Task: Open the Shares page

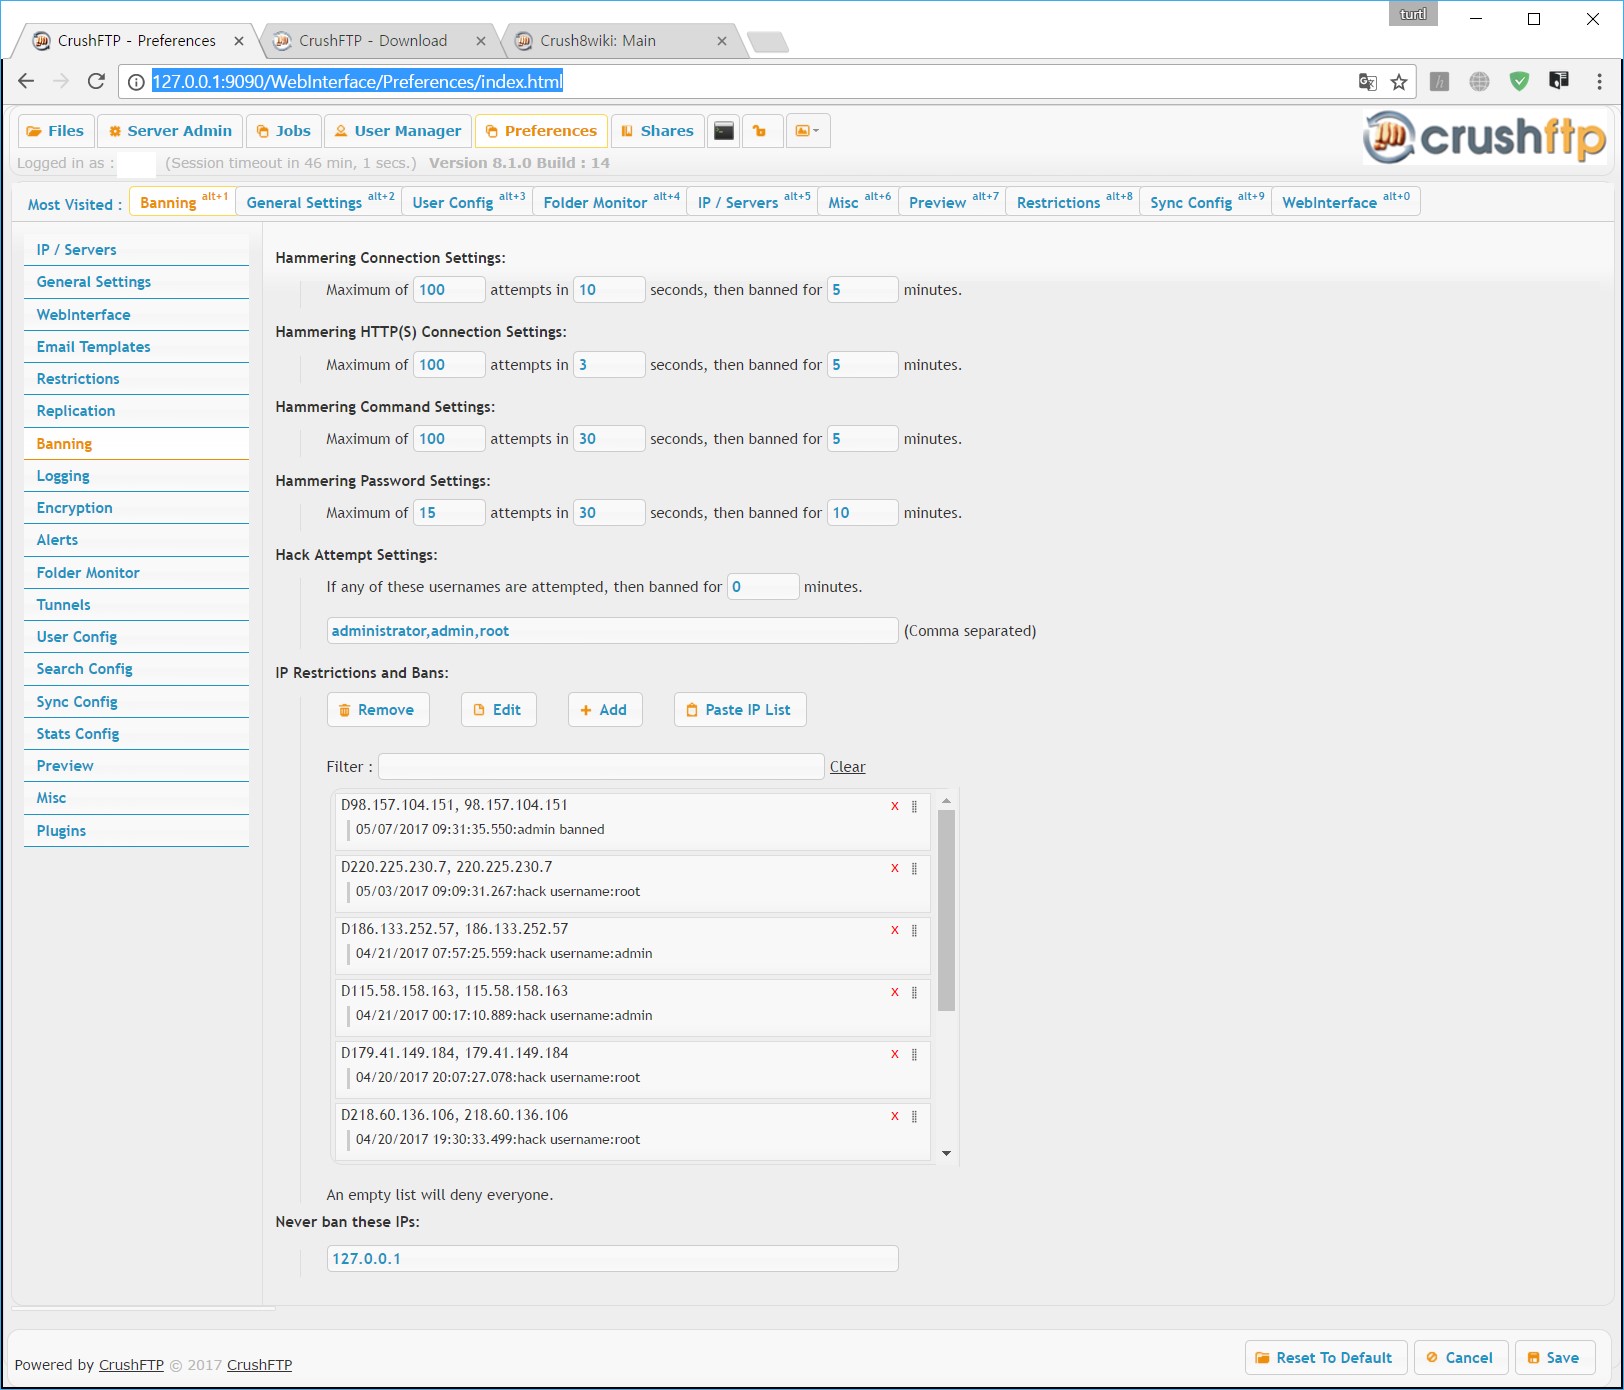Action: [657, 131]
